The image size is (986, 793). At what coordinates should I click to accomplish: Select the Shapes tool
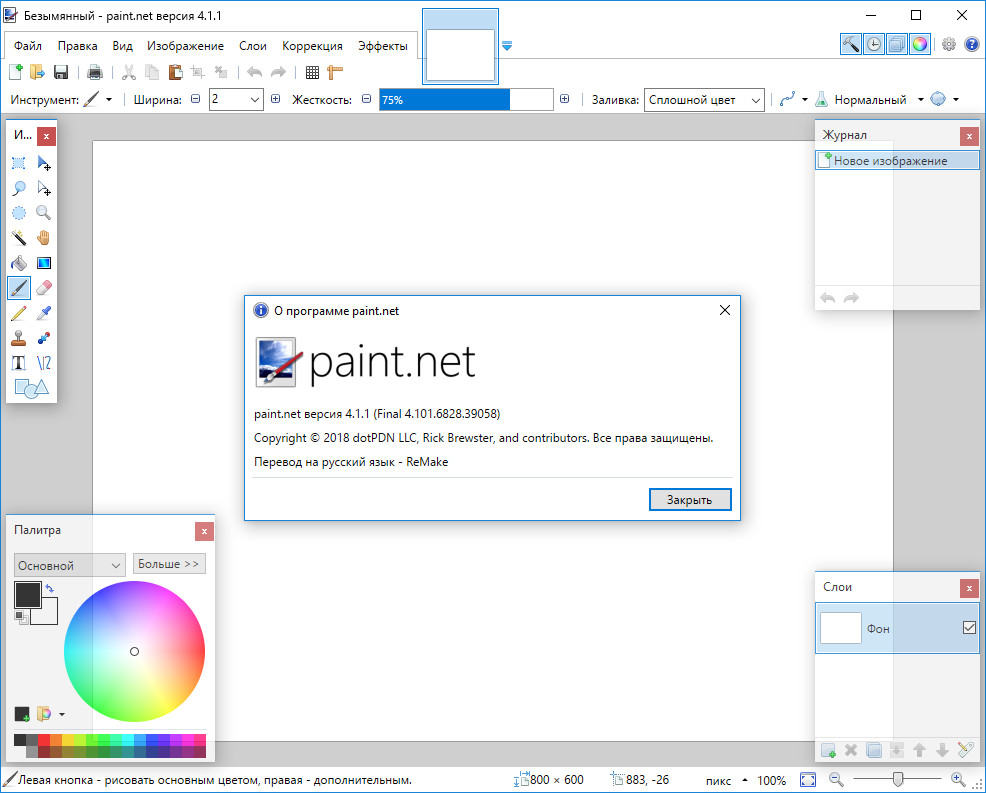[31, 388]
